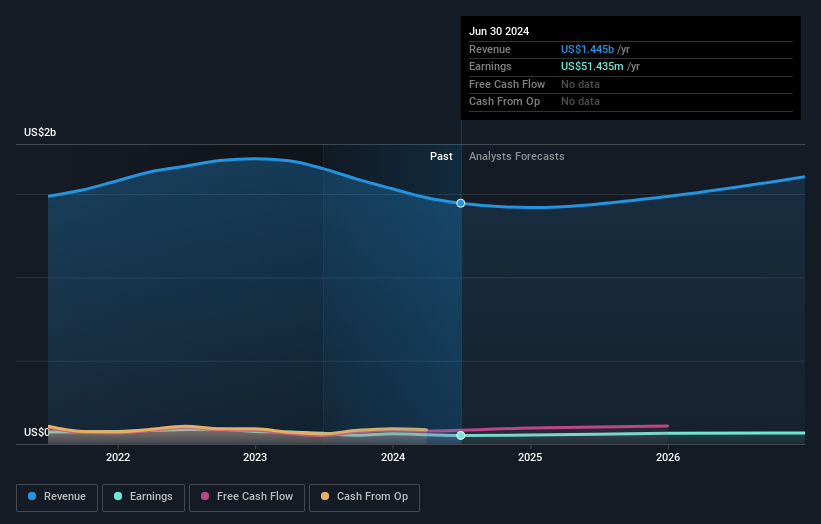Viewport: 821px width, 524px height.
Task: Click the pink Free Cash Flow legend dot
Action: click(x=205, y=496)
